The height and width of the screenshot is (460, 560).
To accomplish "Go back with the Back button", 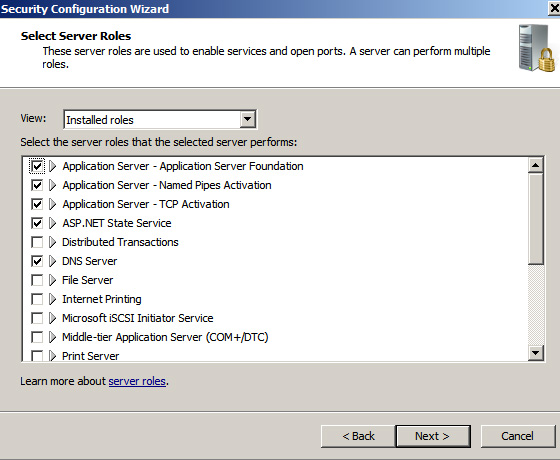I will [358, 436].
